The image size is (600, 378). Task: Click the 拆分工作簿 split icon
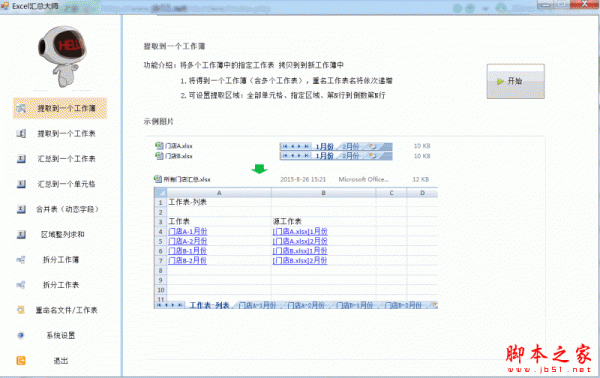coord(21,260)
